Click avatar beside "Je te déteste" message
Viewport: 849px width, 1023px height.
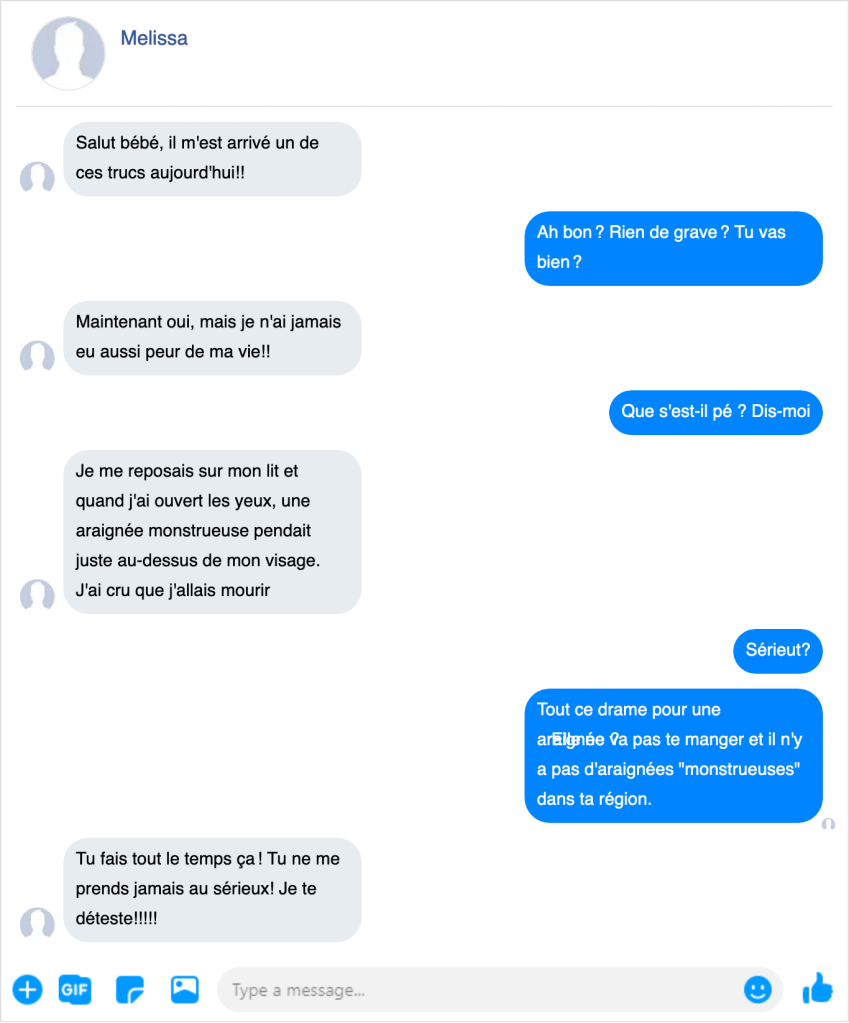[x=37, y=923]
